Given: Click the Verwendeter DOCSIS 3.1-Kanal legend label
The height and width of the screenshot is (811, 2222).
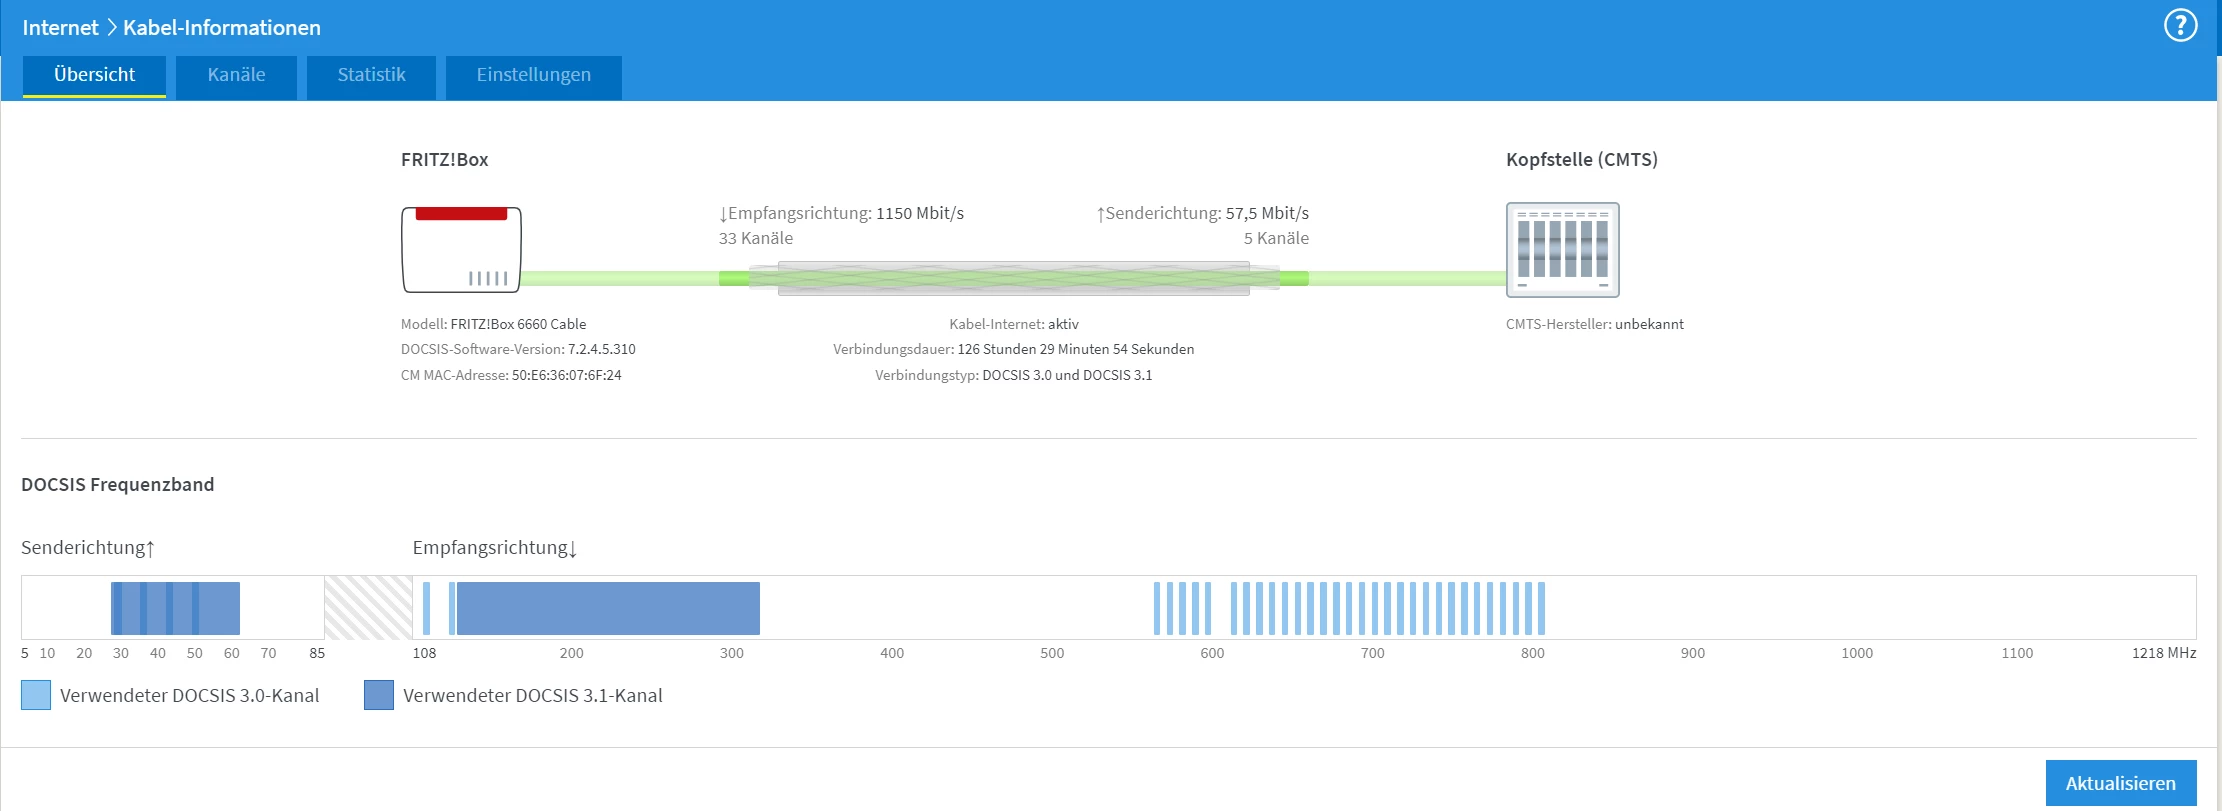Looking at the screenshot, I should (x=533, y=696).
